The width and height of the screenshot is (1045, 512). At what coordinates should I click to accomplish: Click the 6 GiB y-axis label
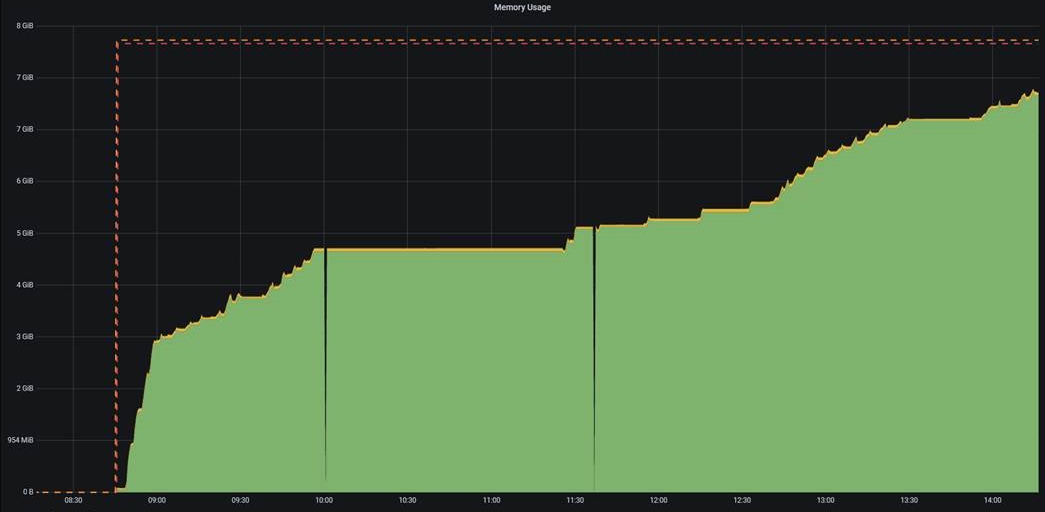pyautogui.click(x=25, y=181)
